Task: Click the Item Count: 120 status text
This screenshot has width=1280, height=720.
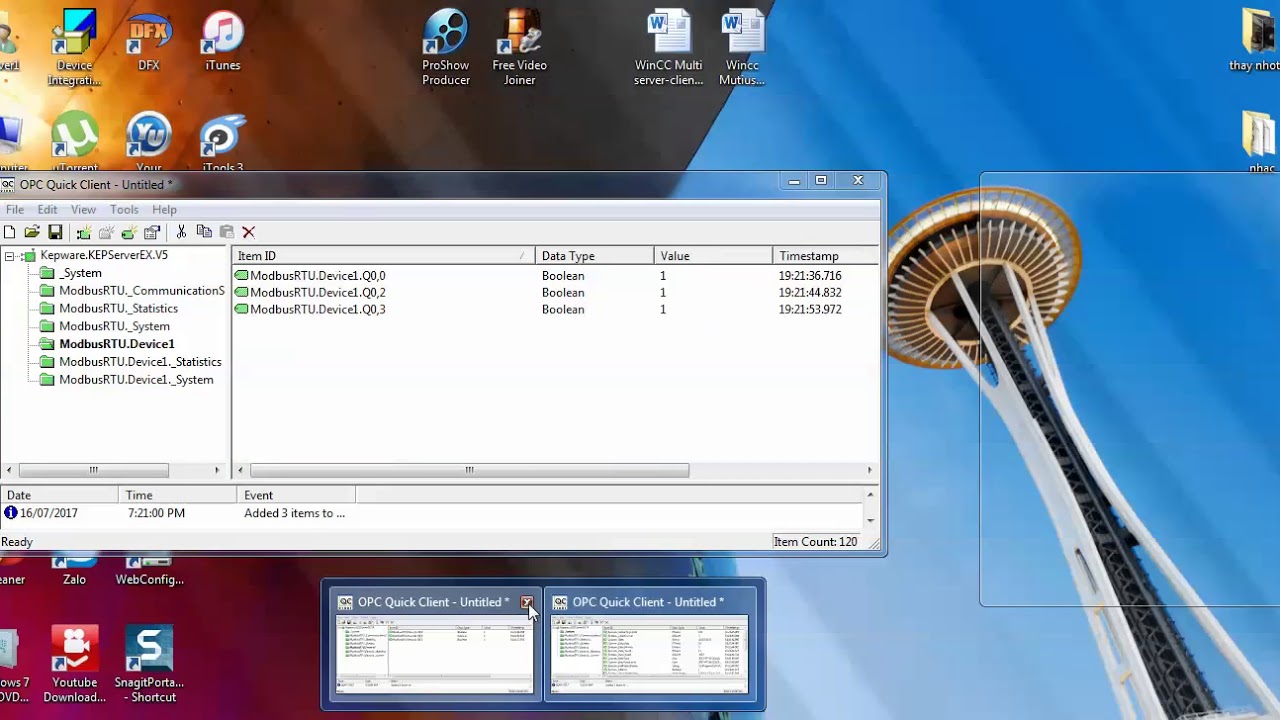Action: [815, 542]
